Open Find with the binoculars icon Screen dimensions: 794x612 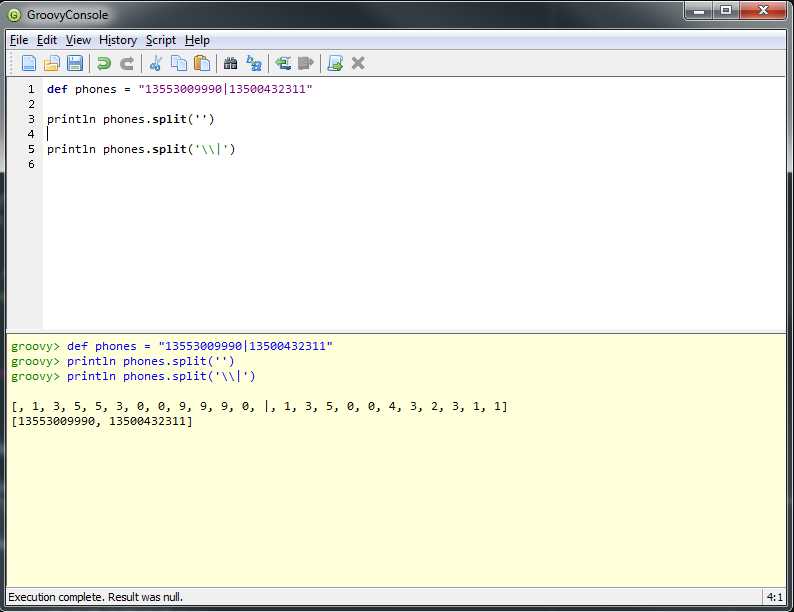(230, 63)
